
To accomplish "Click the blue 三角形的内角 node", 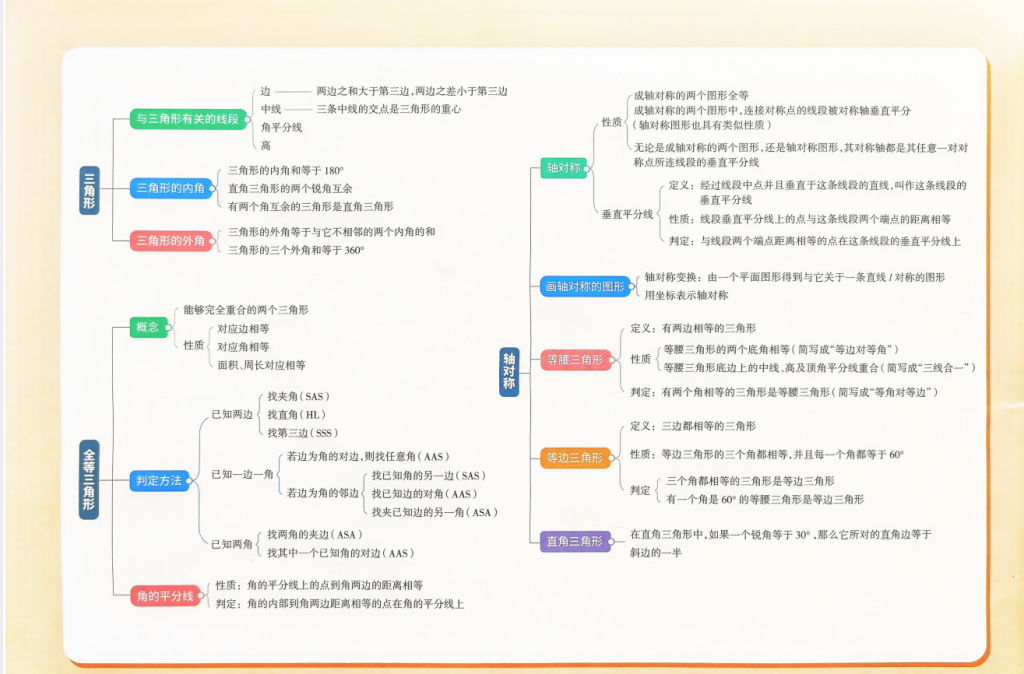I will [x=170, y=187].
